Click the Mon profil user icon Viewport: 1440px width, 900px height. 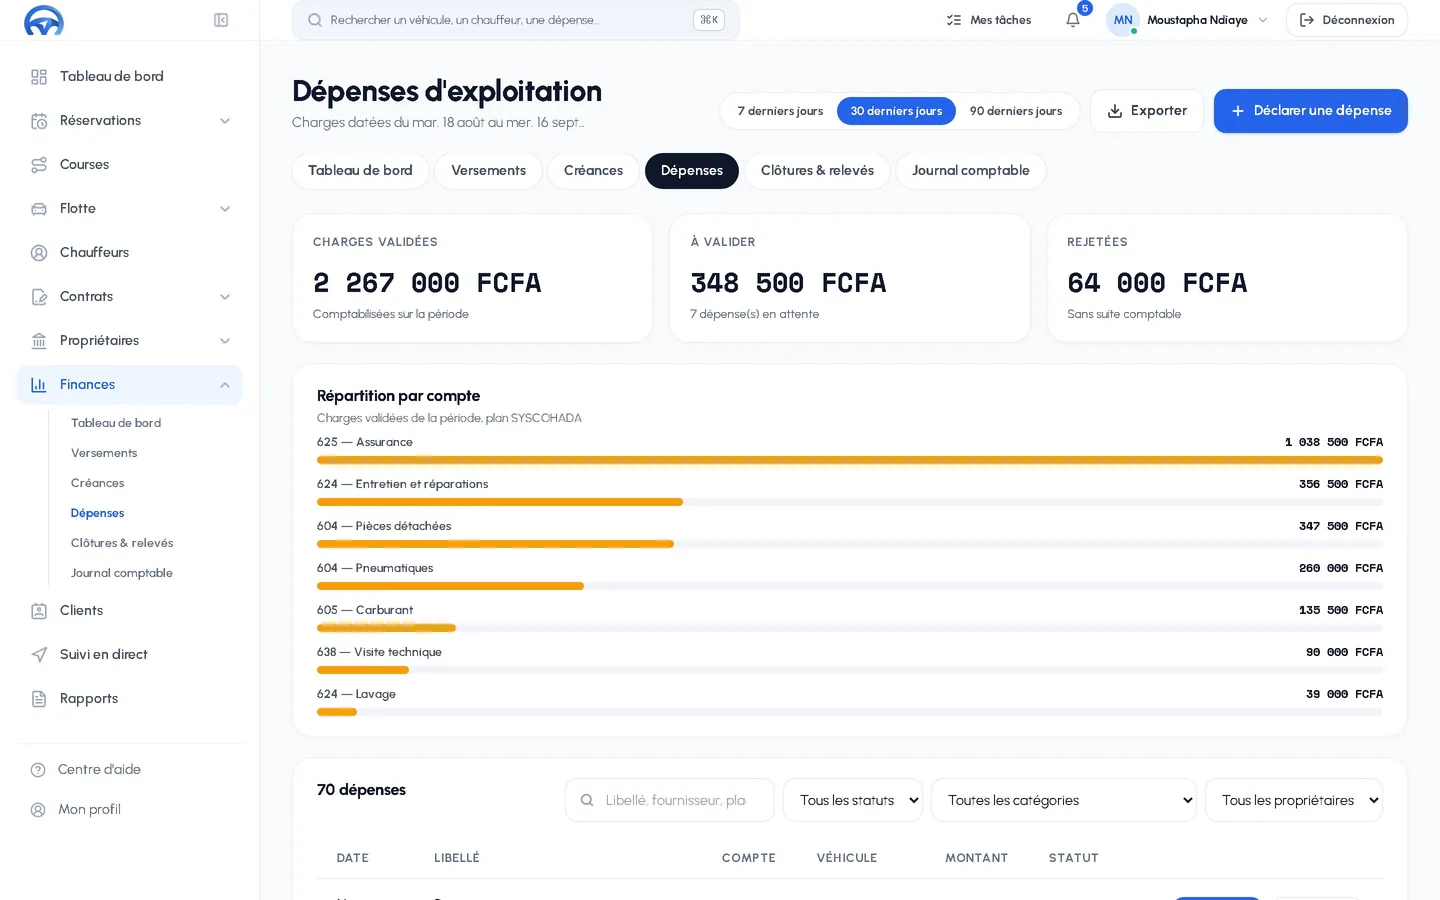[x=38, y=810]
